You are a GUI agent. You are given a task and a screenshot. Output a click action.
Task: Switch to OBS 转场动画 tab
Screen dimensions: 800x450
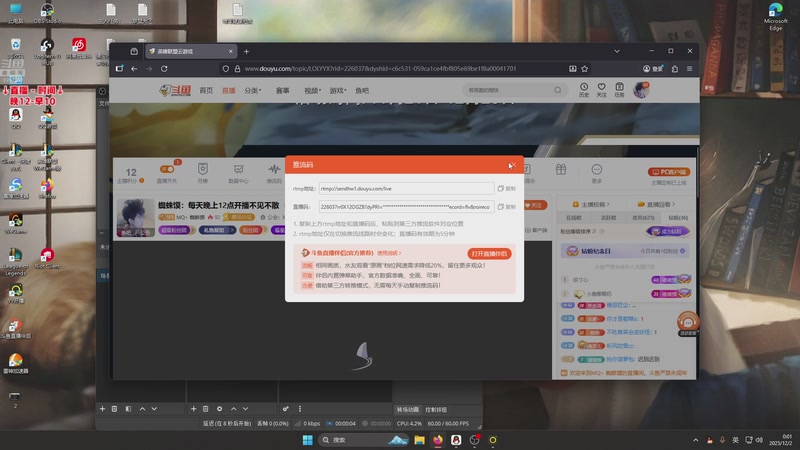(x=408, y=410)
